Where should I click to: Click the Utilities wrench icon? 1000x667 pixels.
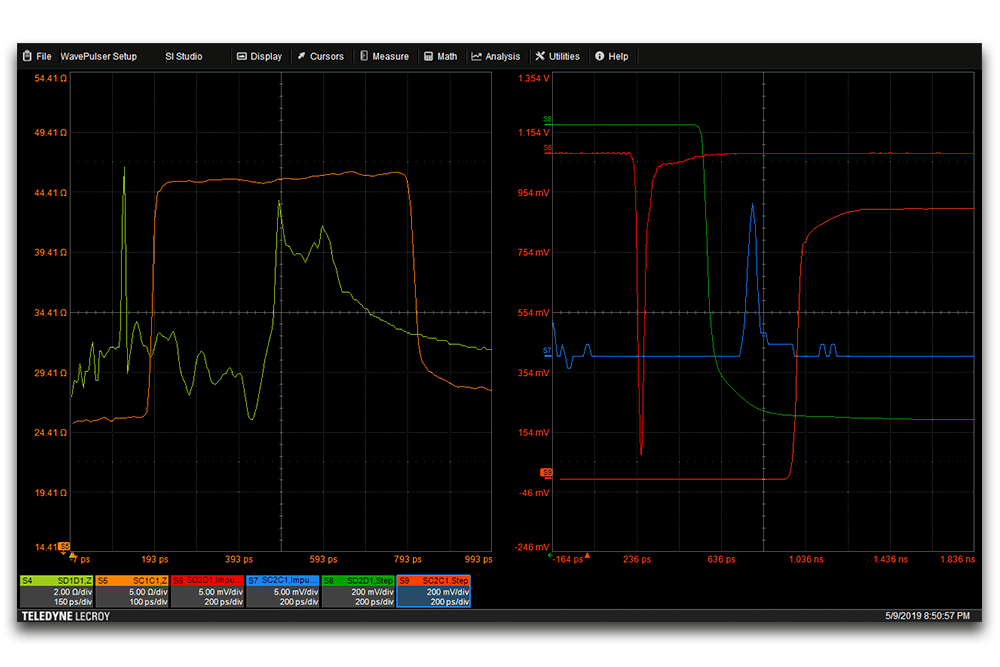tap(541, 57)
